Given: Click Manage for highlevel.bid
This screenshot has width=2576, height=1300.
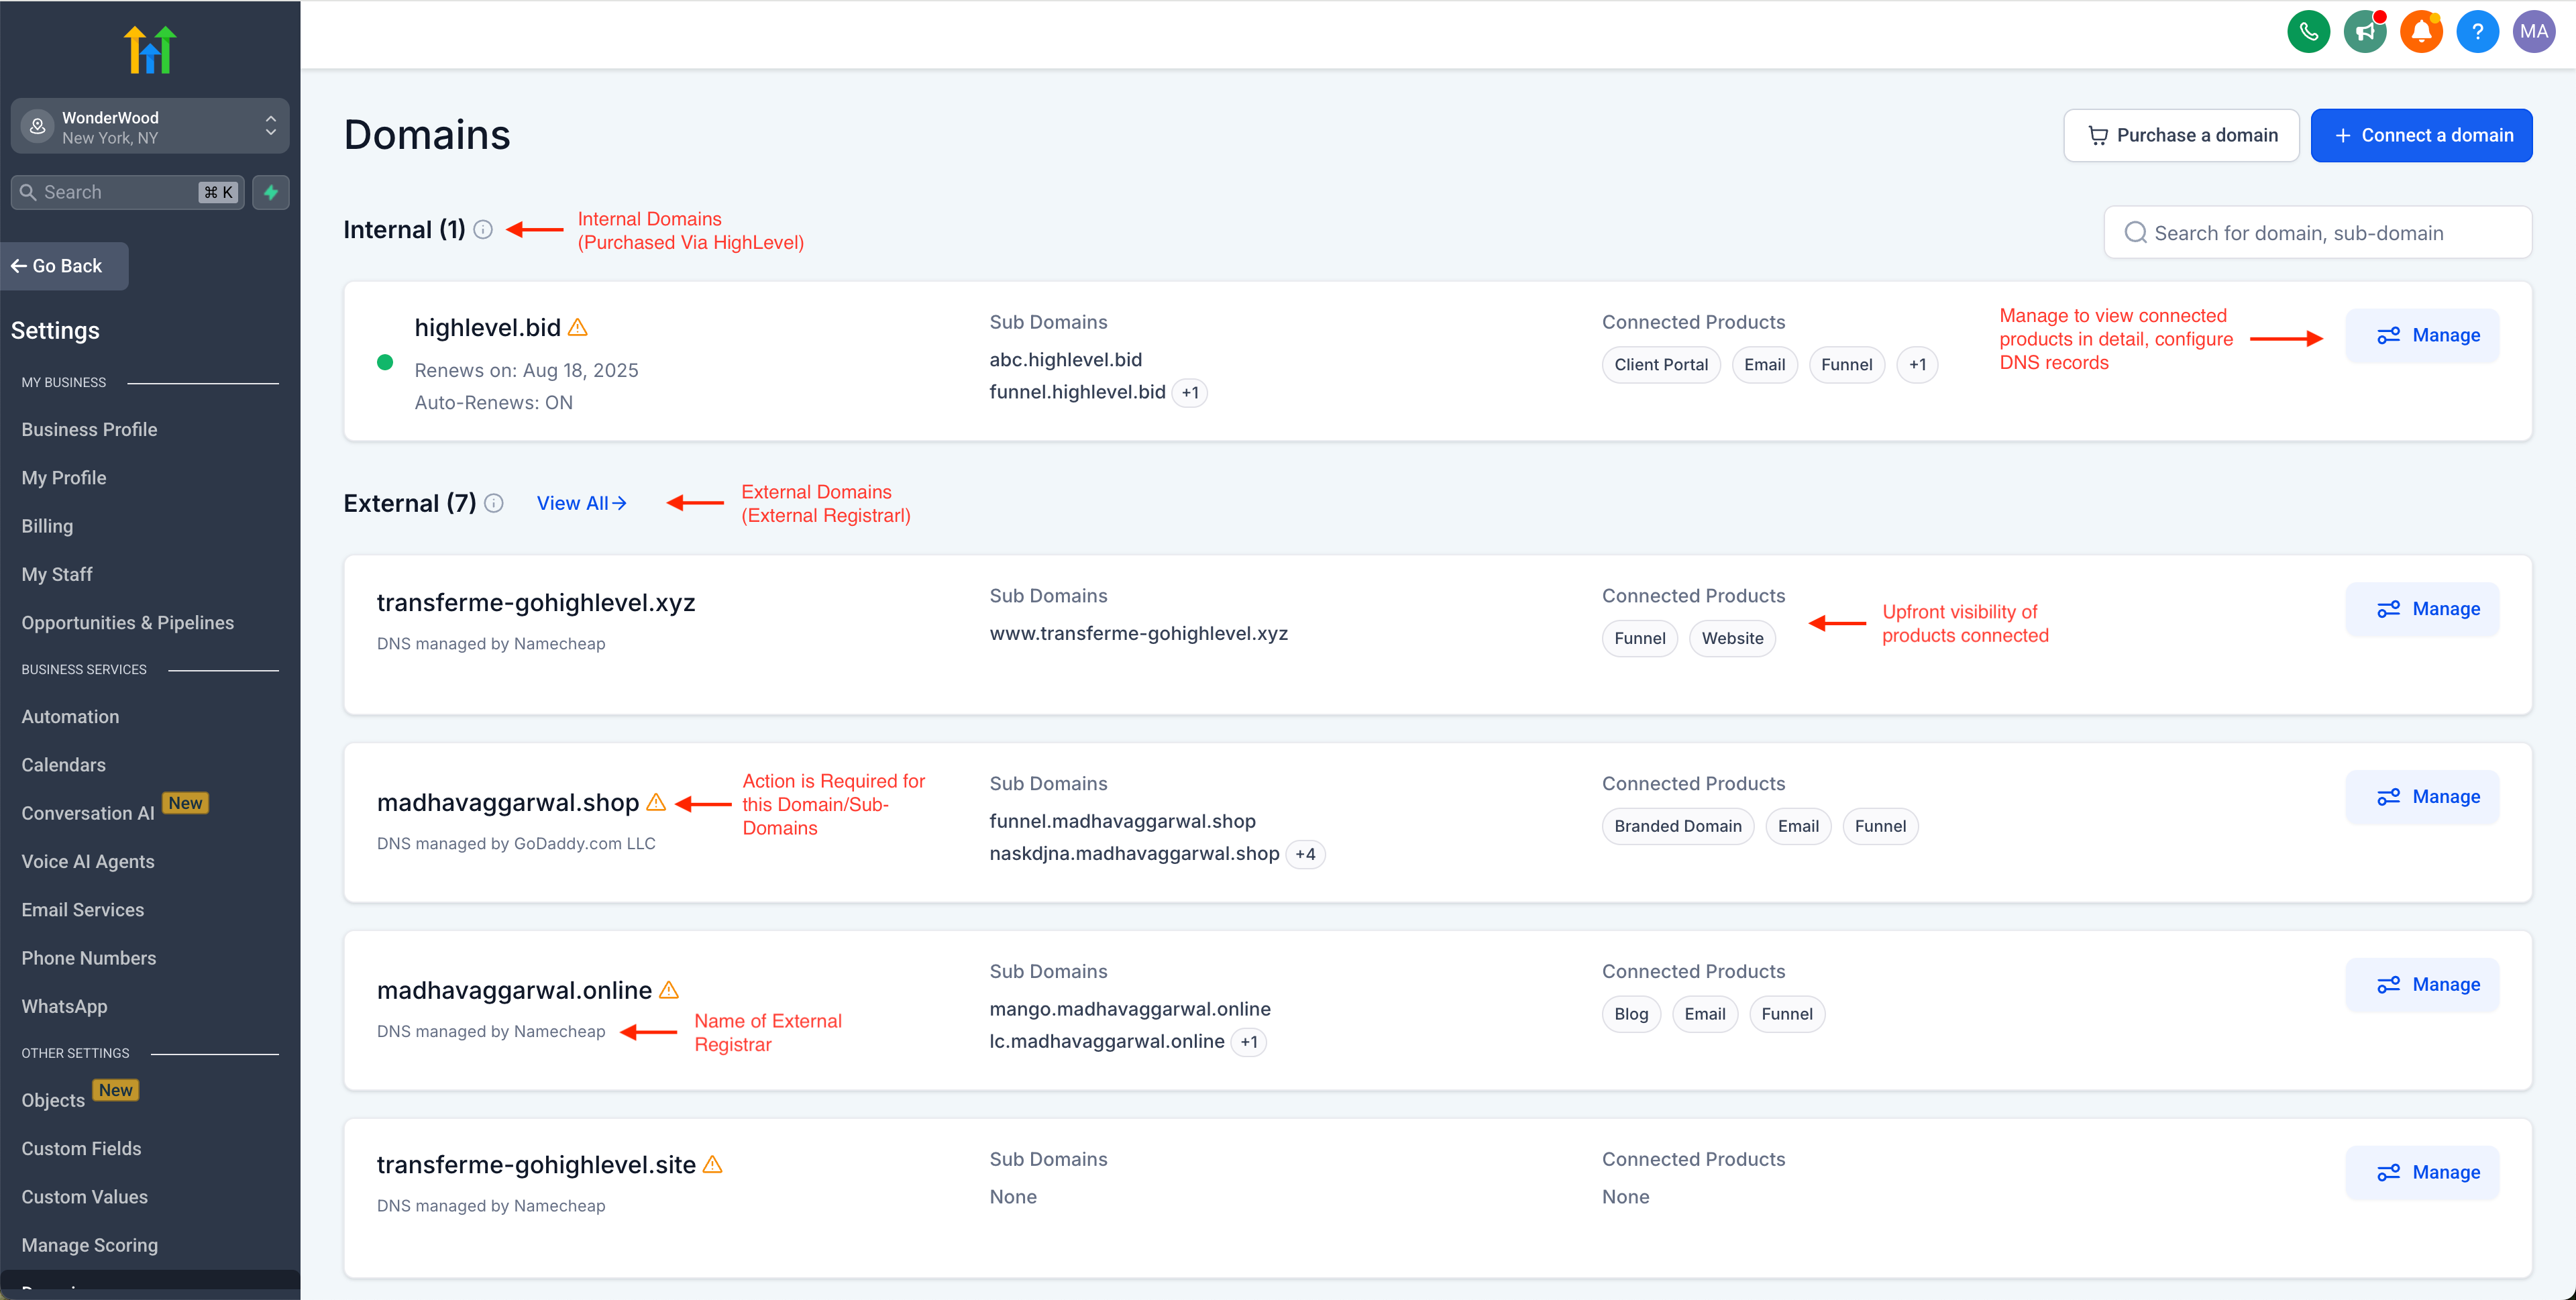Looking at the screenshot, I should [x=2422, y=335].
